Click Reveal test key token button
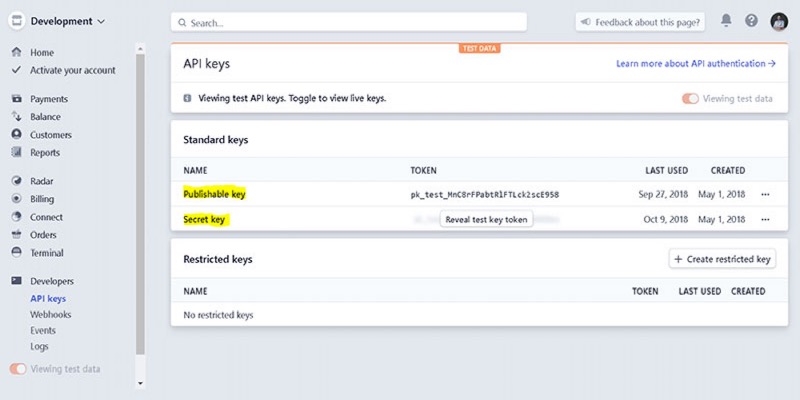800x400 pixels. click(486, 219)
